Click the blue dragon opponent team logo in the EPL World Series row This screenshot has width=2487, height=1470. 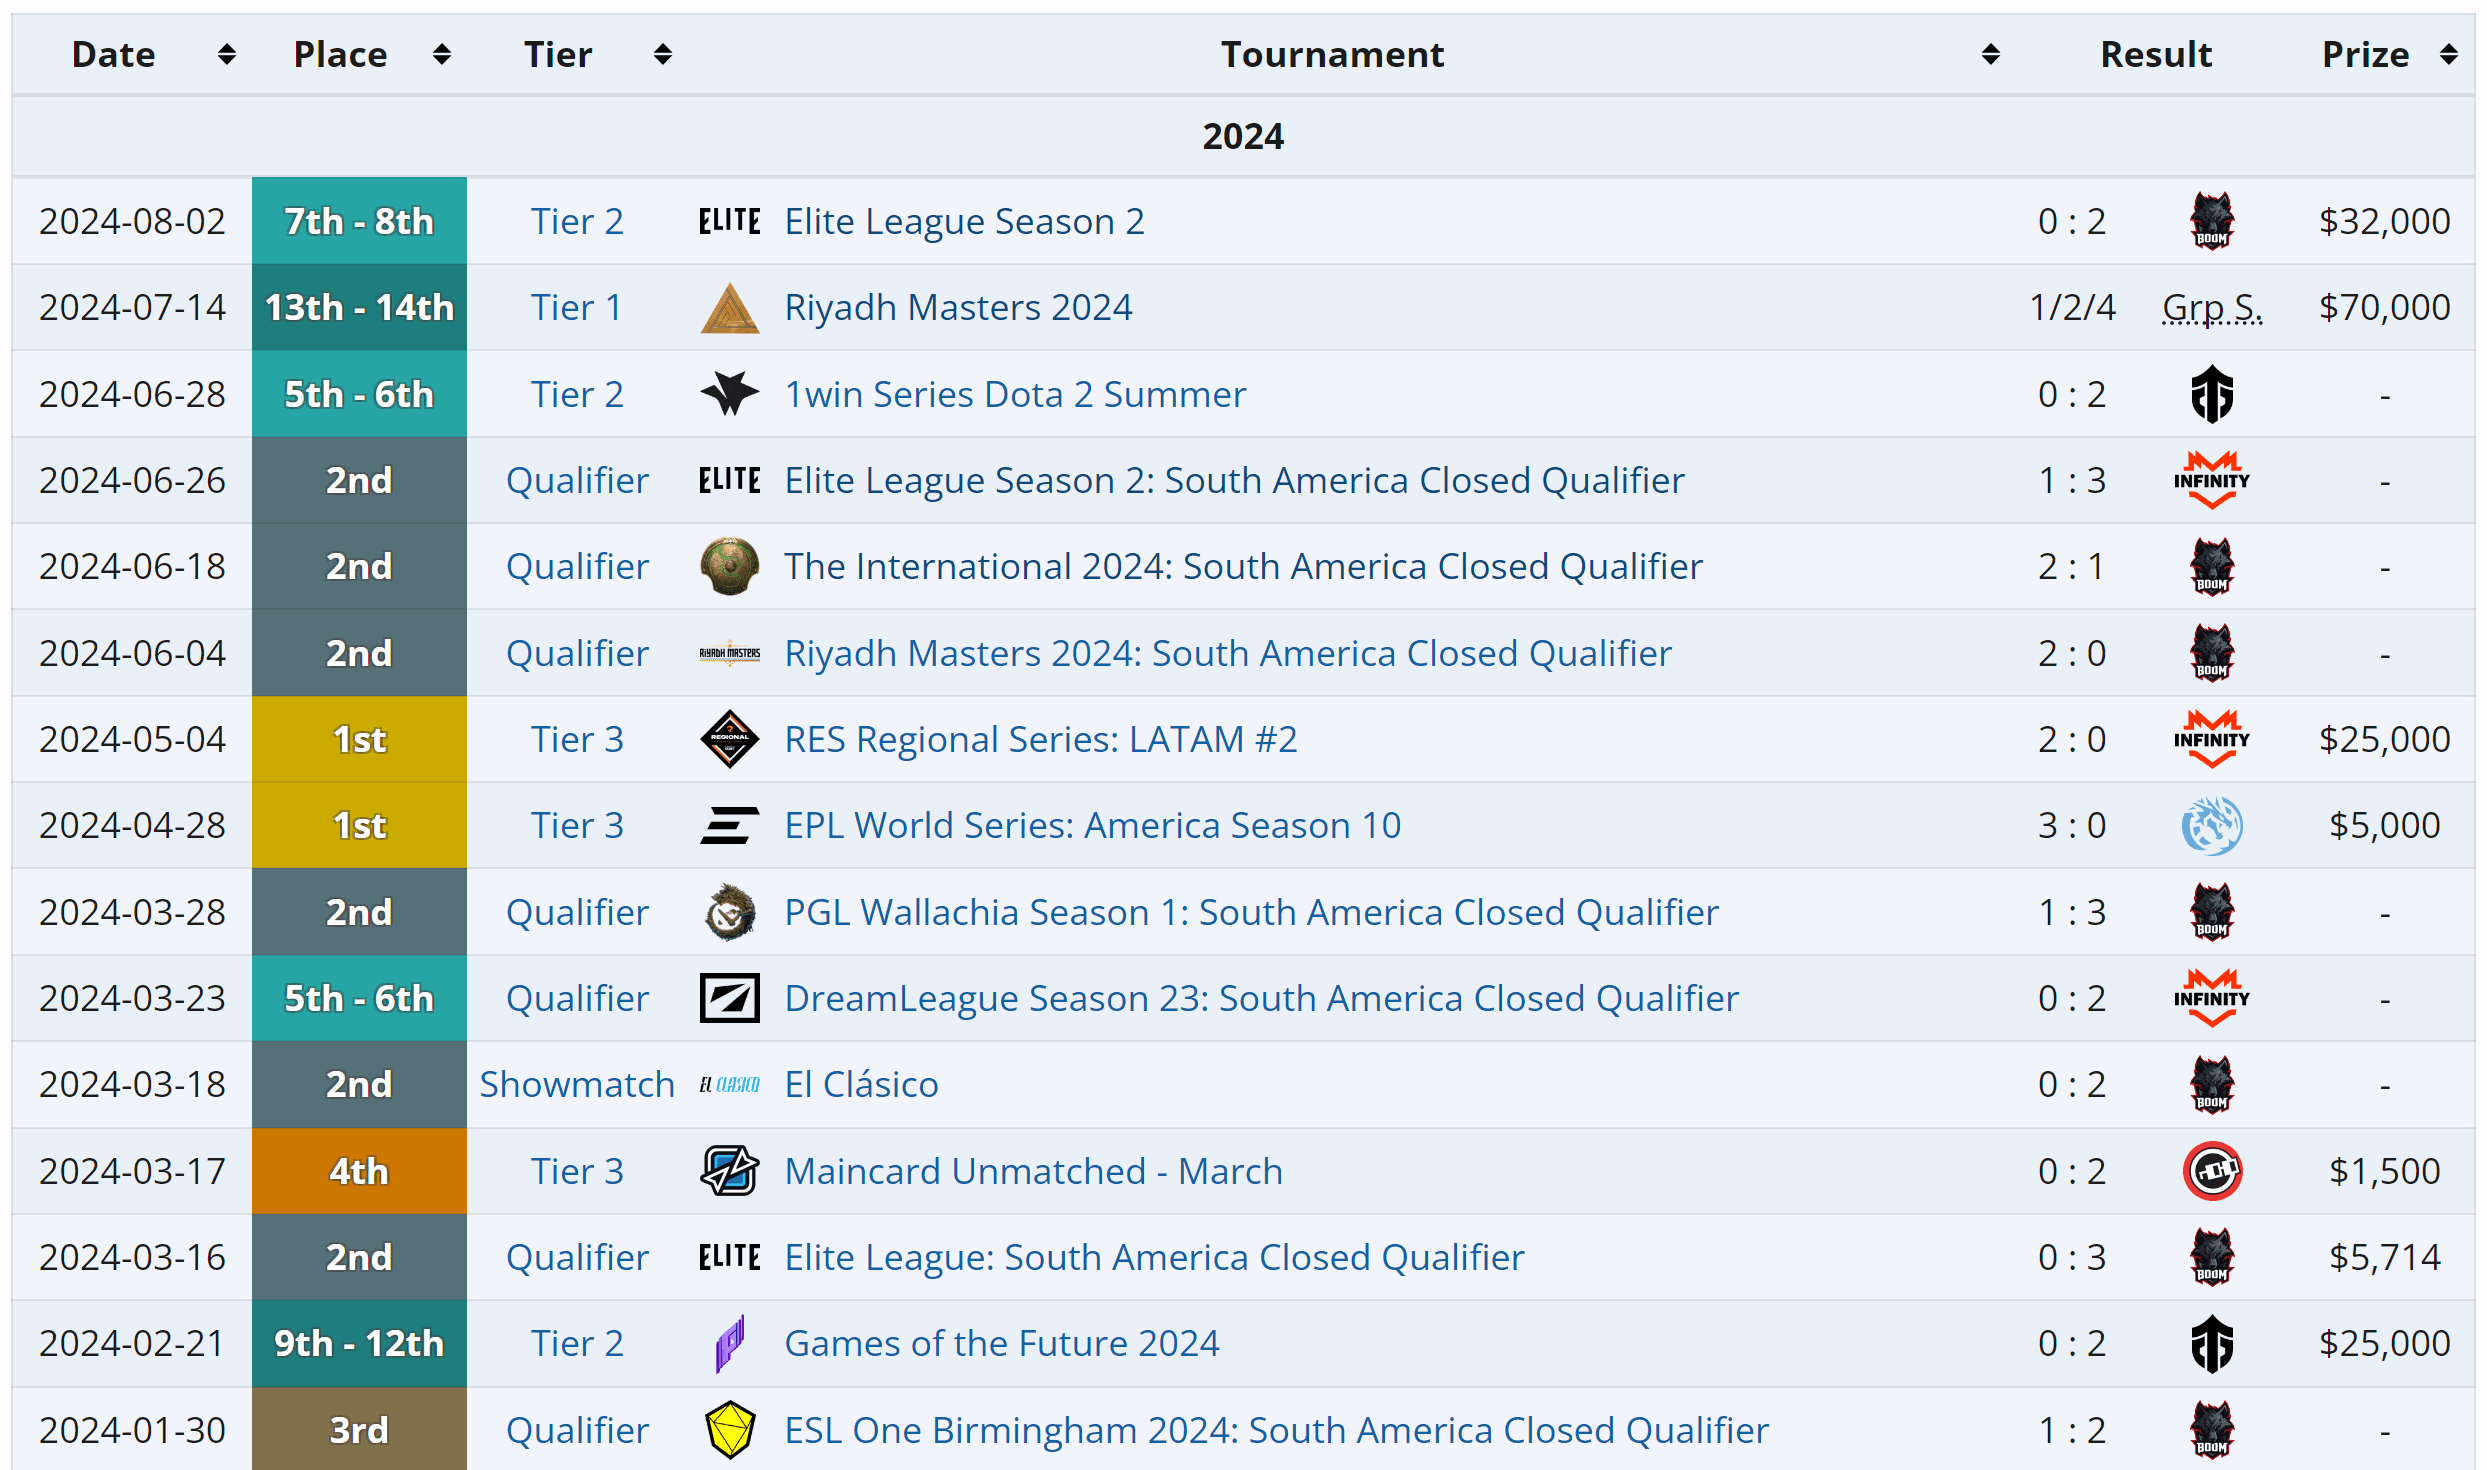[x=2211, y=826]
